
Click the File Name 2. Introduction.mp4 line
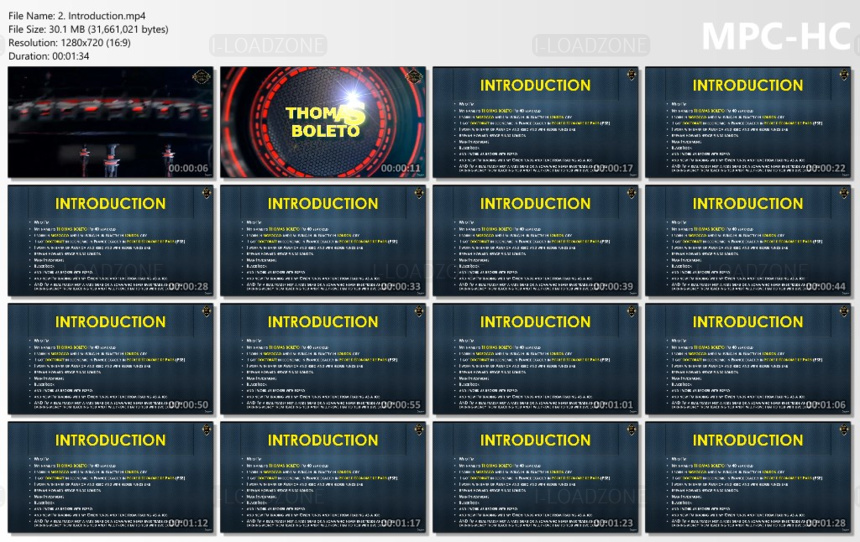(x=77, y=16)
